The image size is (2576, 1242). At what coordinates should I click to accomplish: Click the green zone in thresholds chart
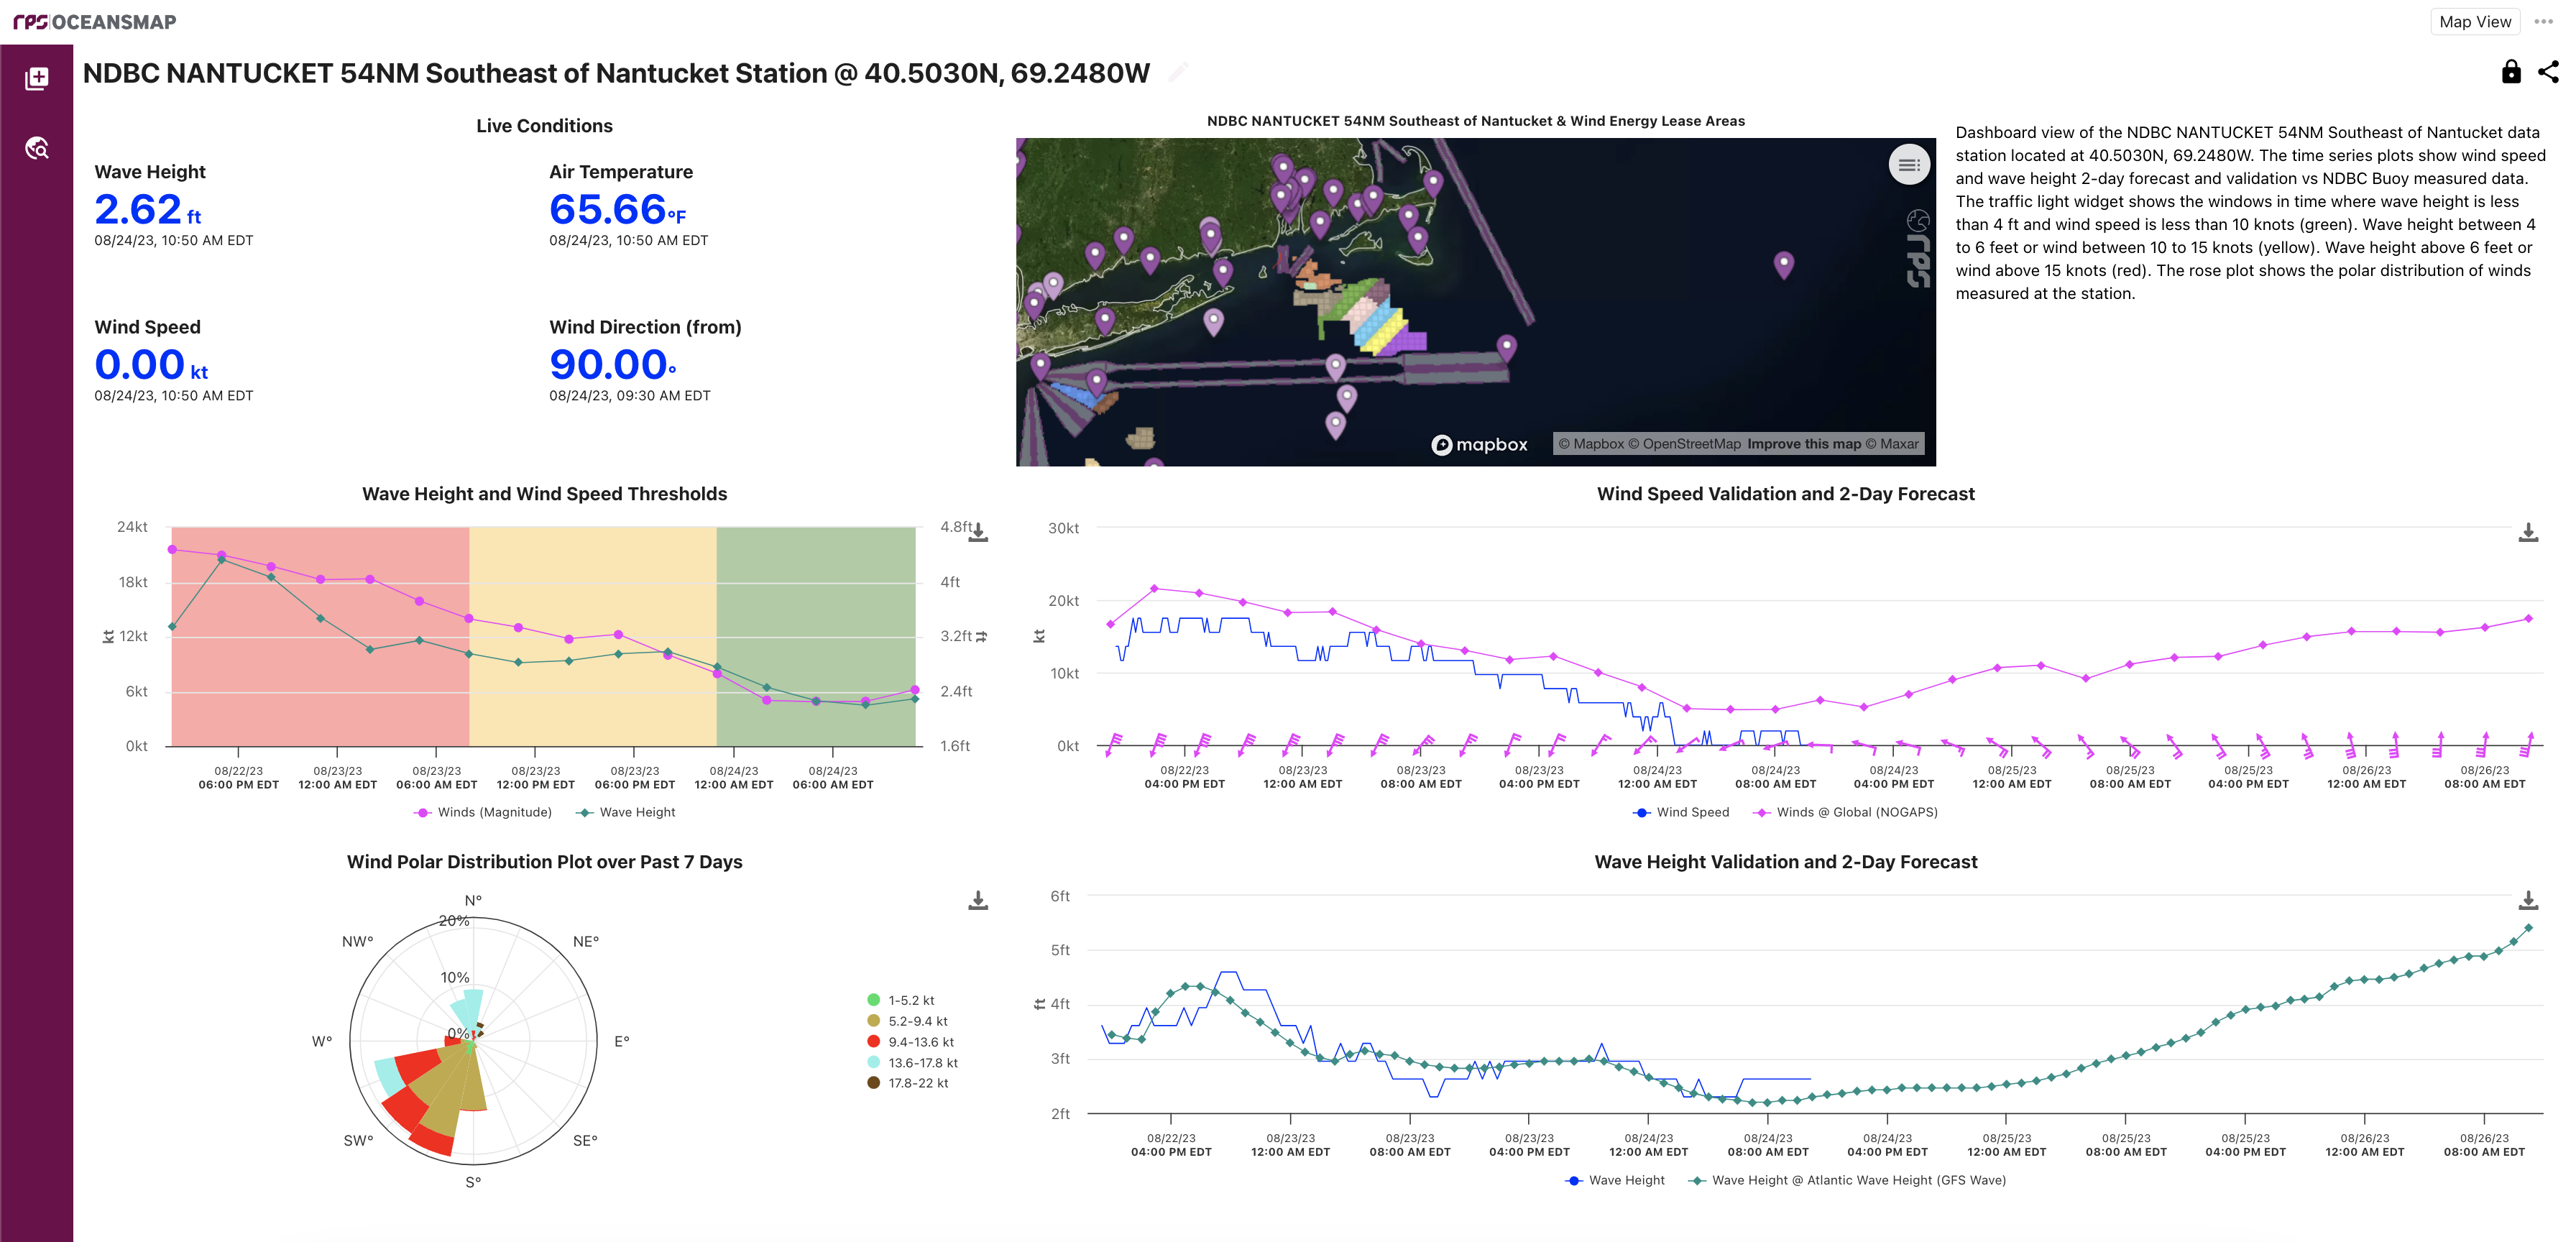pyautogui.click(x=816, y=636)
